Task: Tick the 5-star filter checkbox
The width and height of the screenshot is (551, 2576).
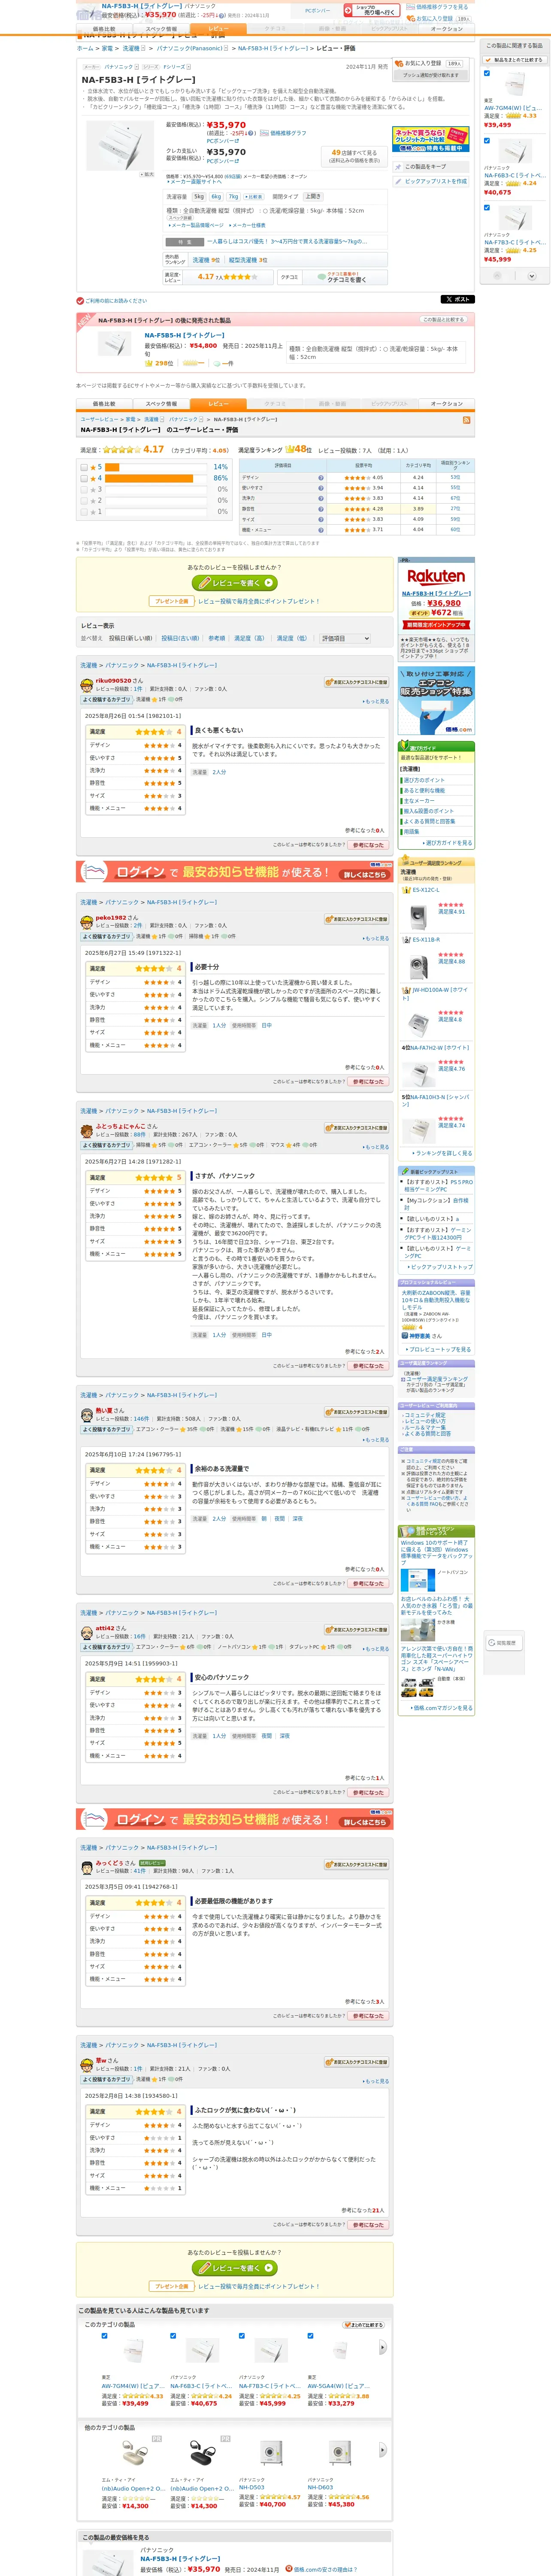Action: click(x=84, y=467)
